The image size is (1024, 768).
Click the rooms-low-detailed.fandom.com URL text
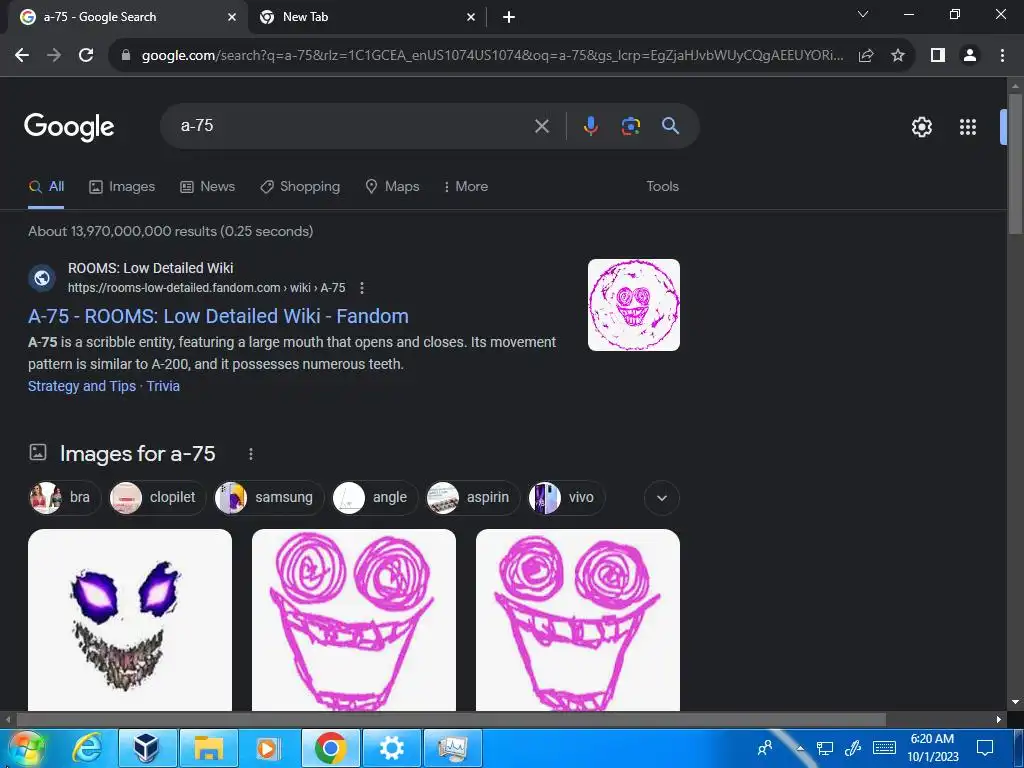[206, 288]
